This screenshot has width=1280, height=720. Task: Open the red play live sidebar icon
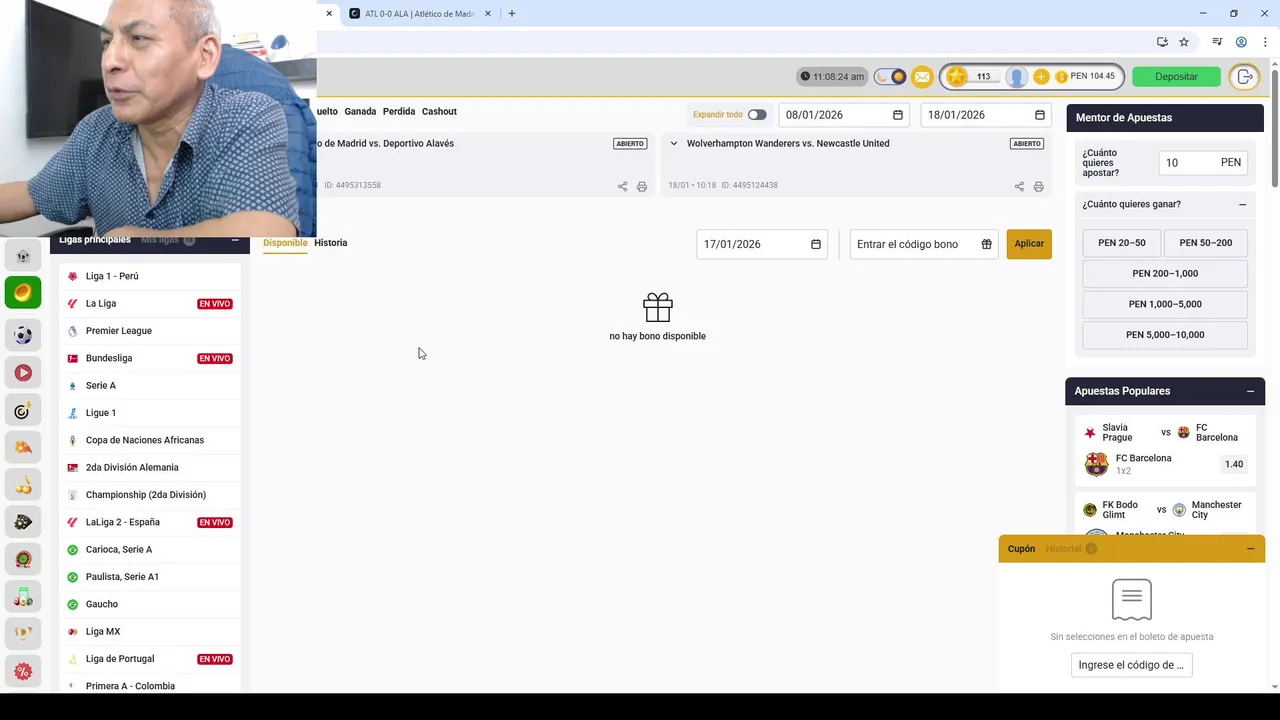[23, 373]
